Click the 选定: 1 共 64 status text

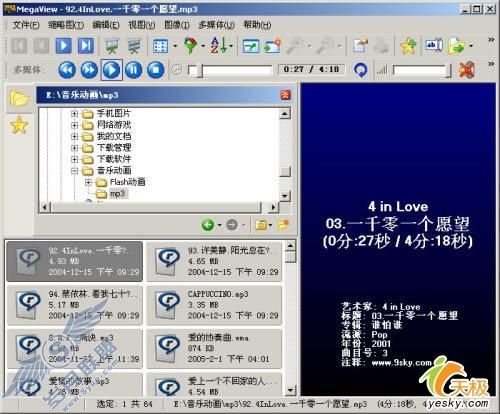point(124,404)
